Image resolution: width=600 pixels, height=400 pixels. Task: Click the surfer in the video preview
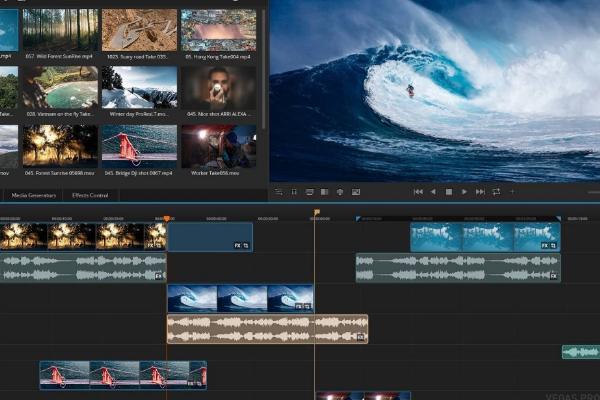pyautogui.click(x=411, y=90)
